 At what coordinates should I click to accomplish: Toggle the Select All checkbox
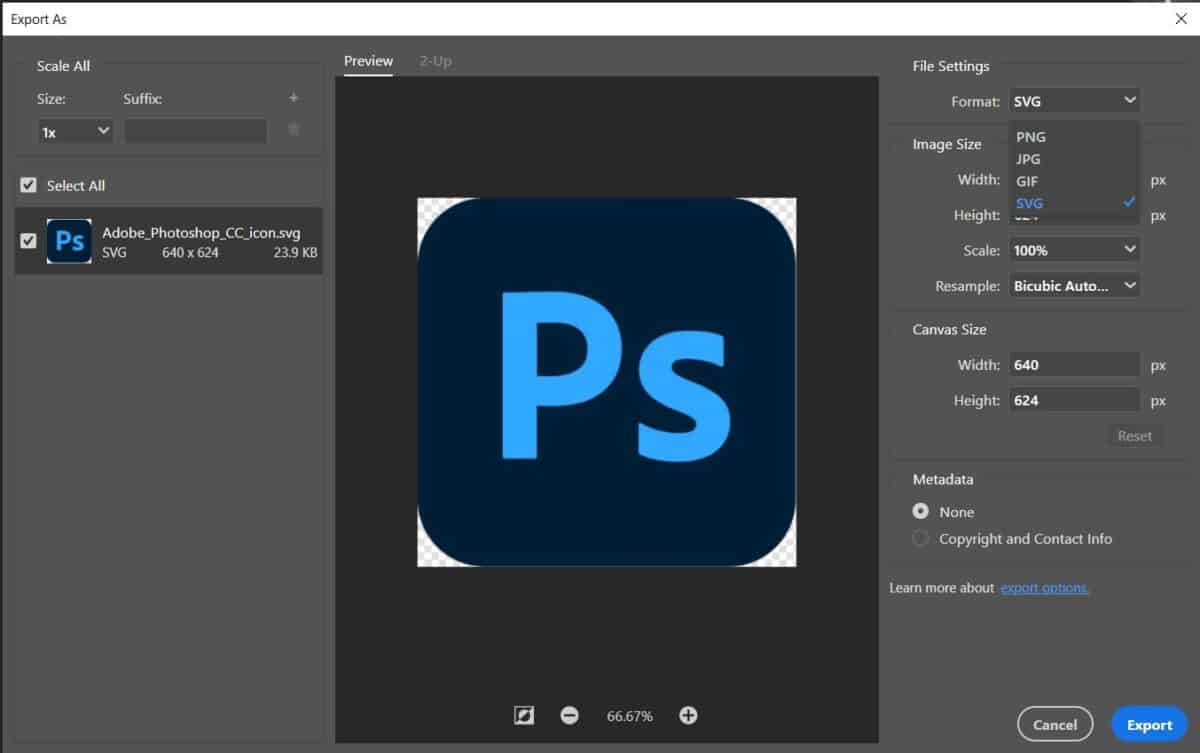[29, 185]
